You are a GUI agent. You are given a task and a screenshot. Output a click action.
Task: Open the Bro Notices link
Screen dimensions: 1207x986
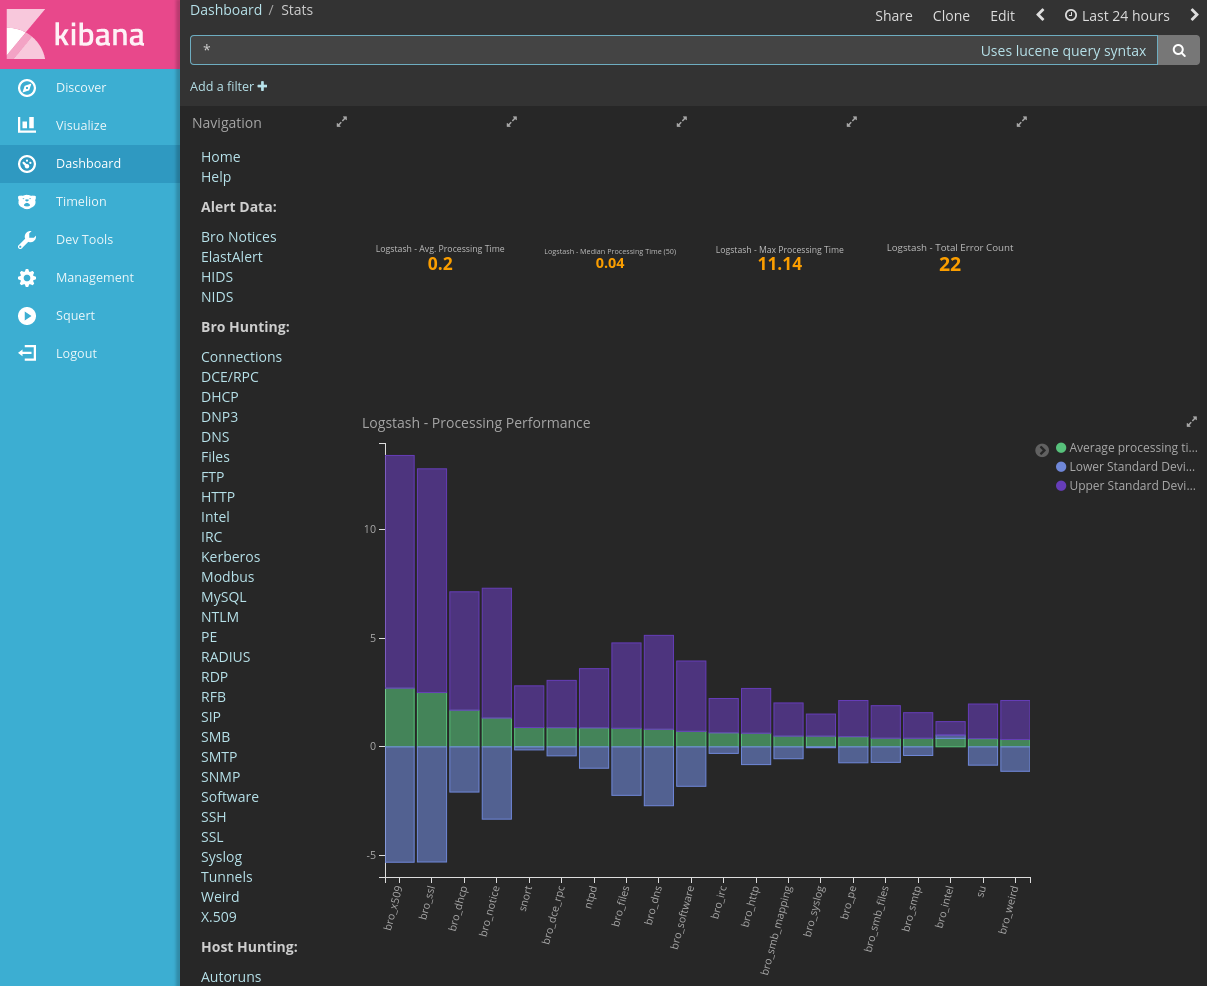click(238, 237)
